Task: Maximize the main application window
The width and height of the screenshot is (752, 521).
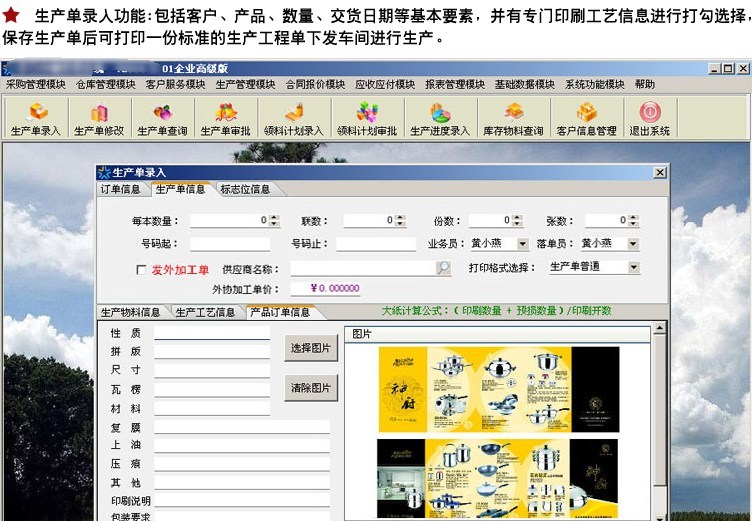Action: [728, 69]
